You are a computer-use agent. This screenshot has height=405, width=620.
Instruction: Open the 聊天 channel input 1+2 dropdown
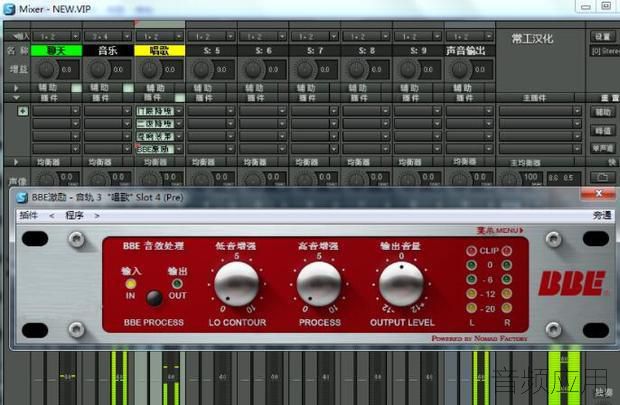76,36
